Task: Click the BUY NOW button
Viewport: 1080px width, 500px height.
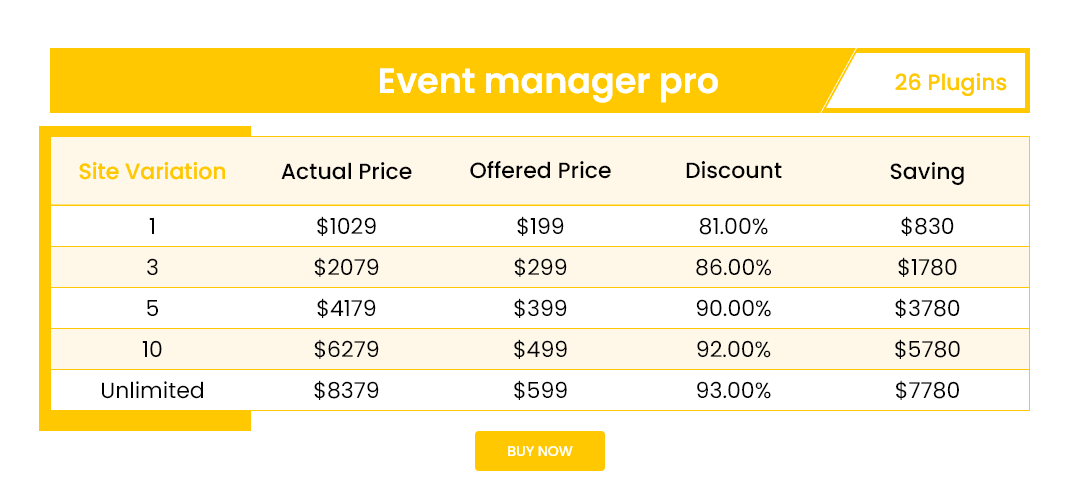Action: click(x=540, y=451)
